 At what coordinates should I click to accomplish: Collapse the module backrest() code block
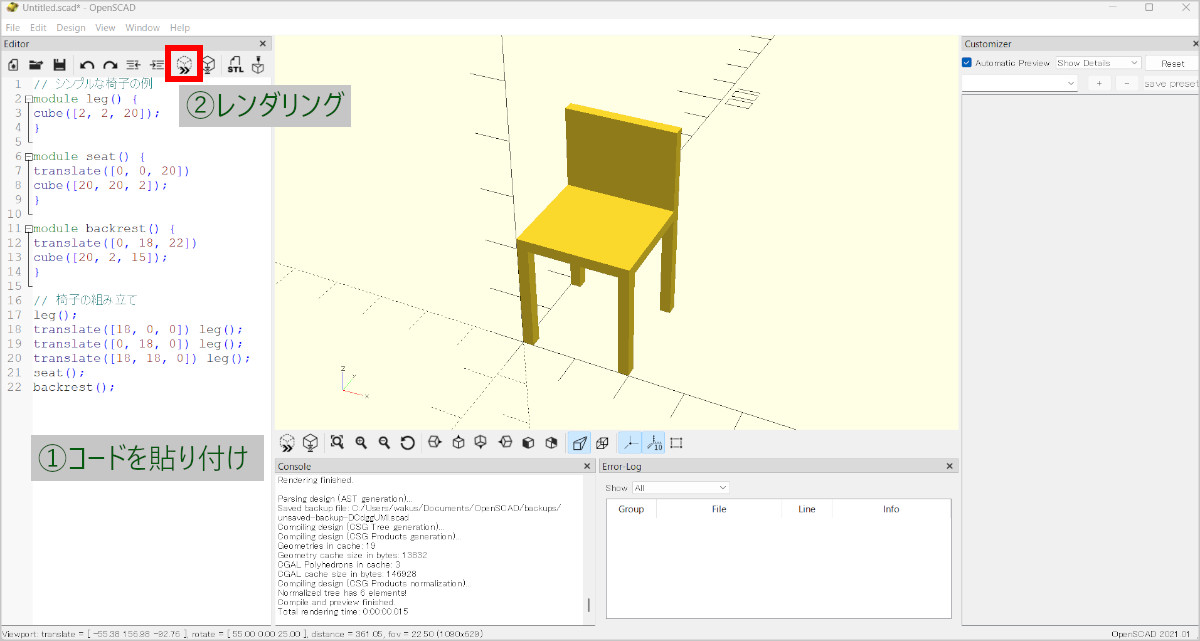tap(29, 229)
